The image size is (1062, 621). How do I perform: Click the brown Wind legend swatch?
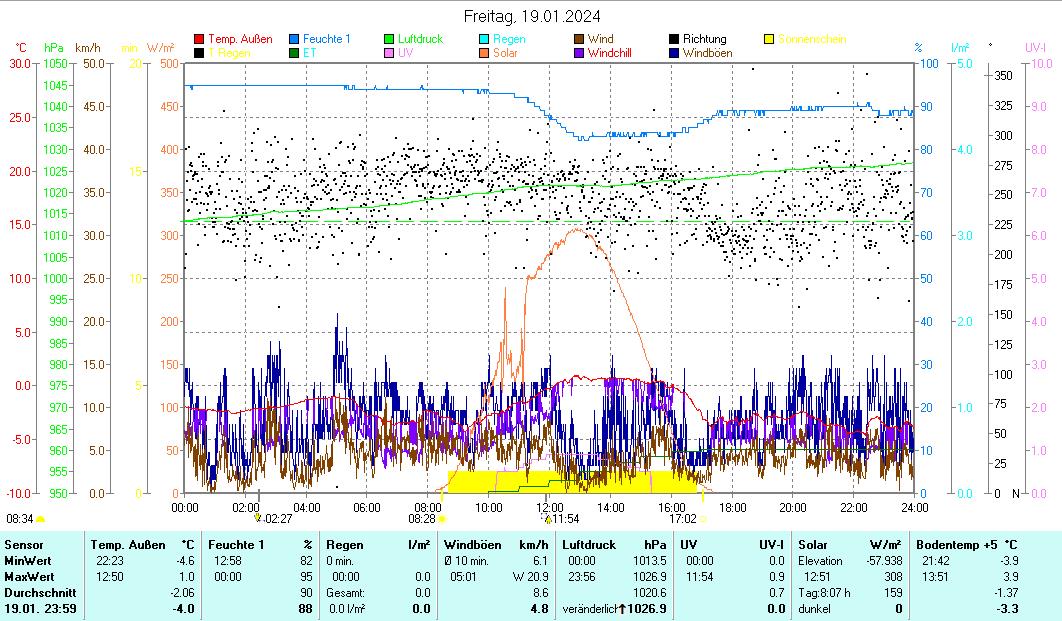tap(579, 40)
